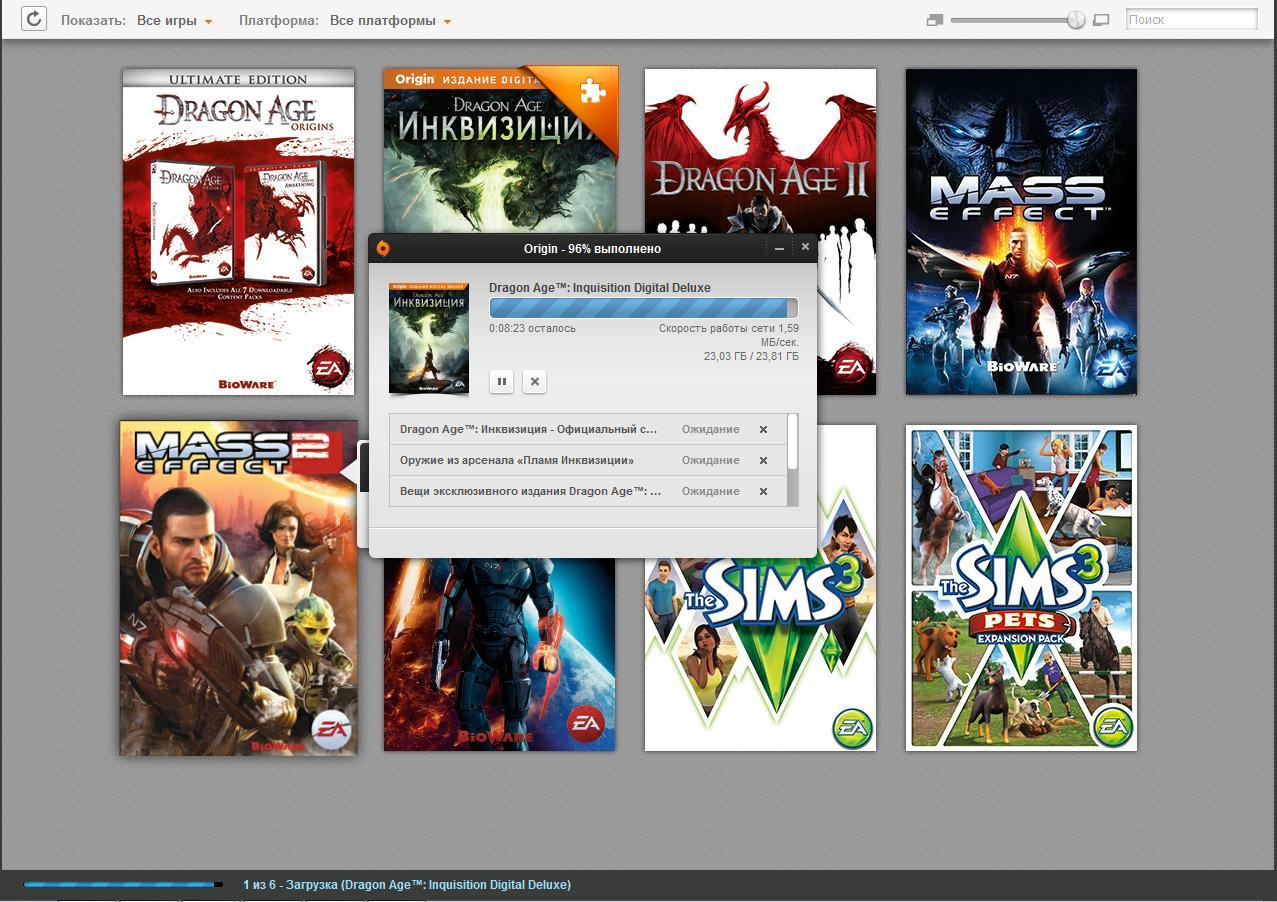Click the bottom status bar progress bar

(123, 884)
